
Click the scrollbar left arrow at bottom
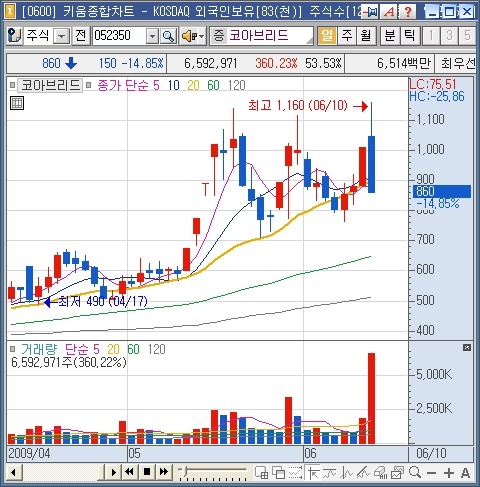pyautogui.click(x=14, y=473)
